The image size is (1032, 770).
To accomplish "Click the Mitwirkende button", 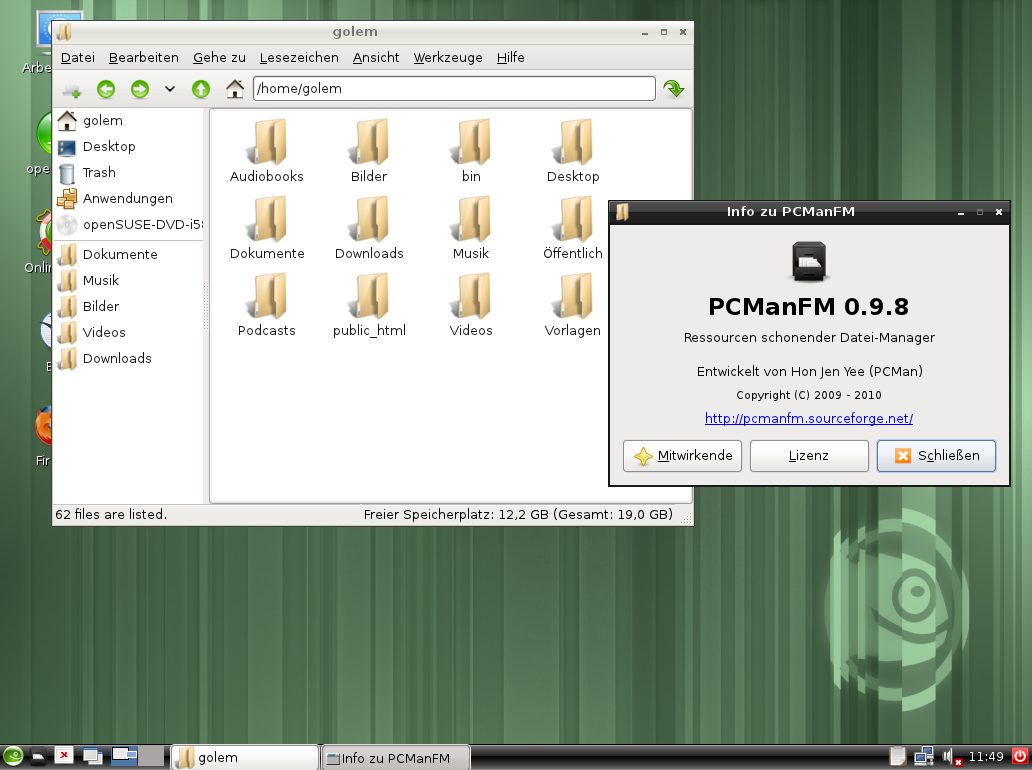I will 682,456.
